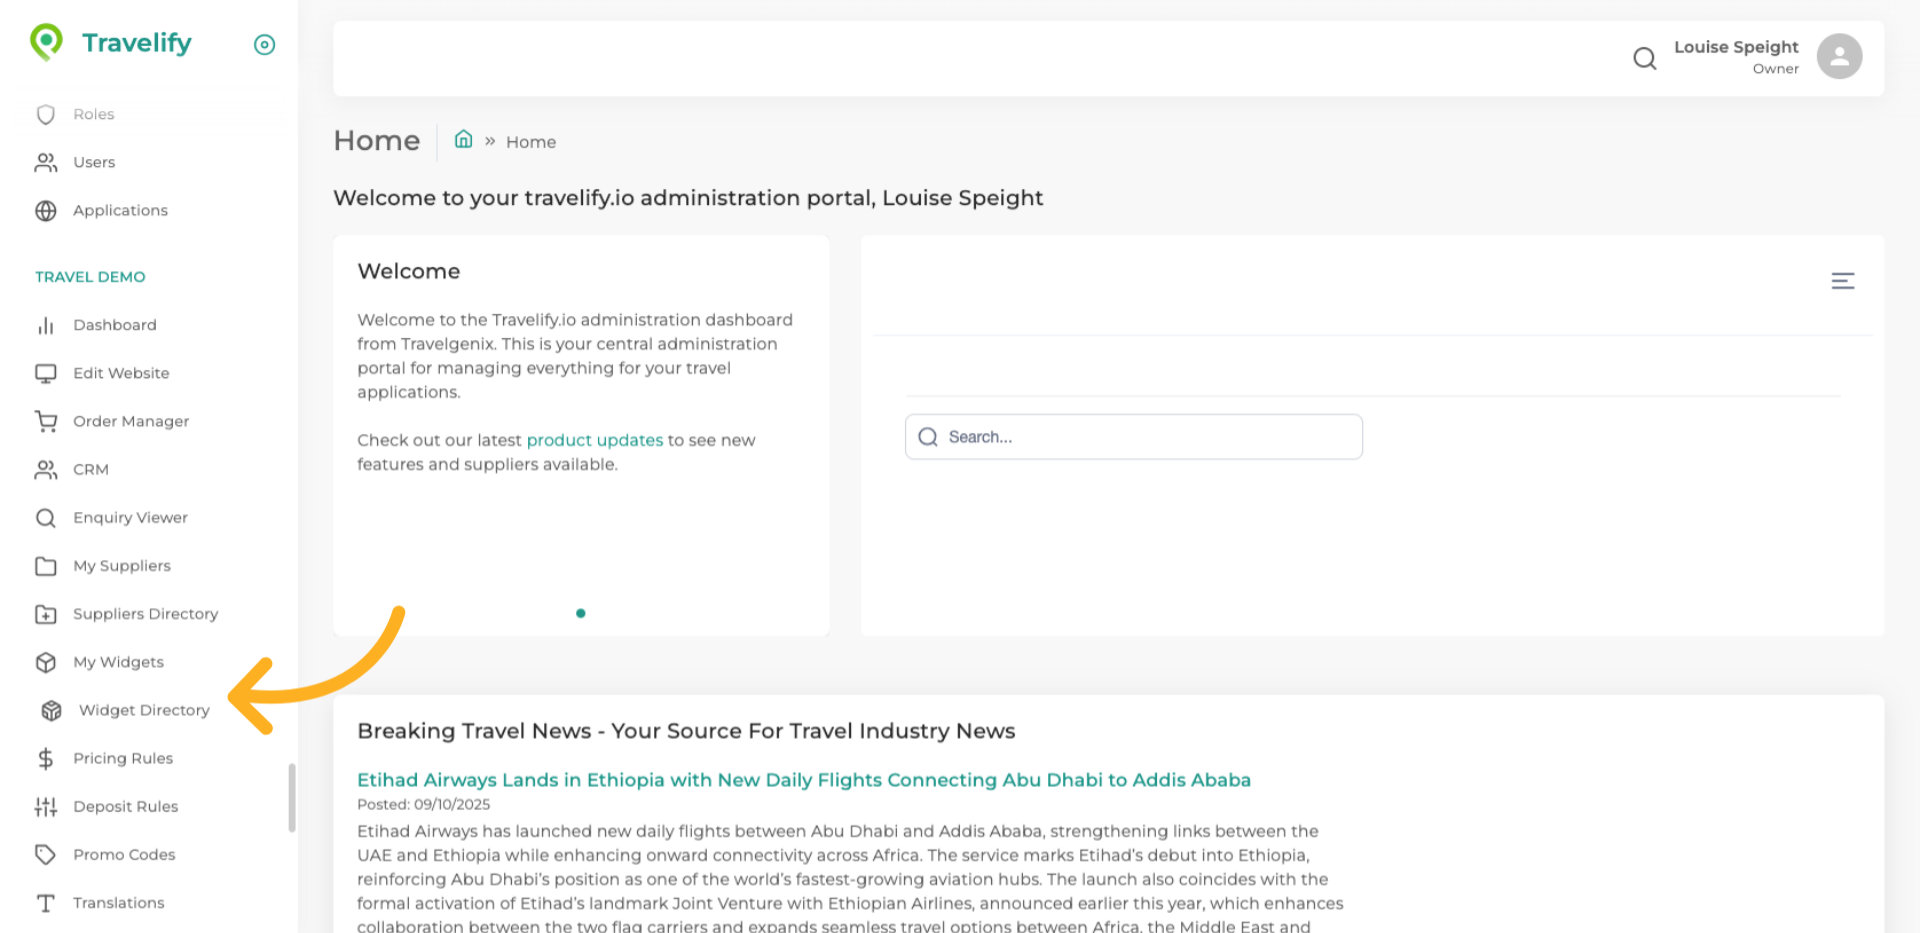Image resolution: width=1920 pixels, height=933 pixels.
Task: Click the Dashboard bar chart icon
Action: click(46, 326)
